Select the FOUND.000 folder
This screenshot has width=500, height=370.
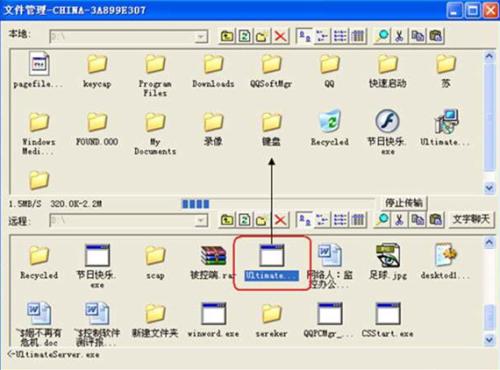[x=97, y=129]
